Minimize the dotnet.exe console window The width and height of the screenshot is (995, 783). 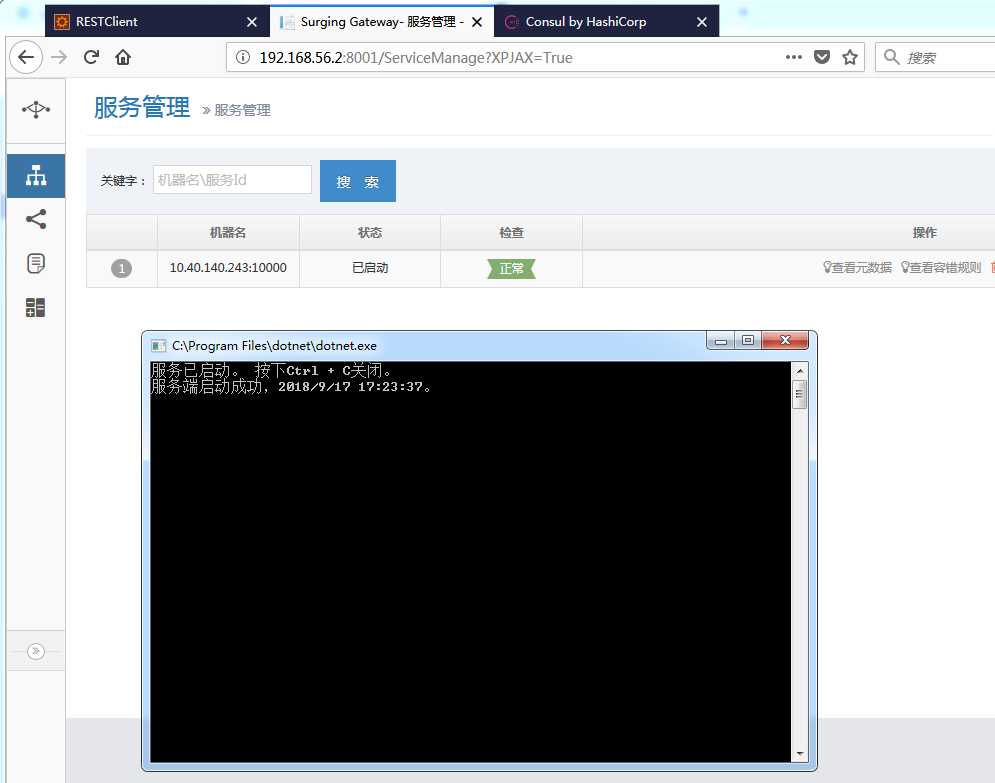[721, 341]
